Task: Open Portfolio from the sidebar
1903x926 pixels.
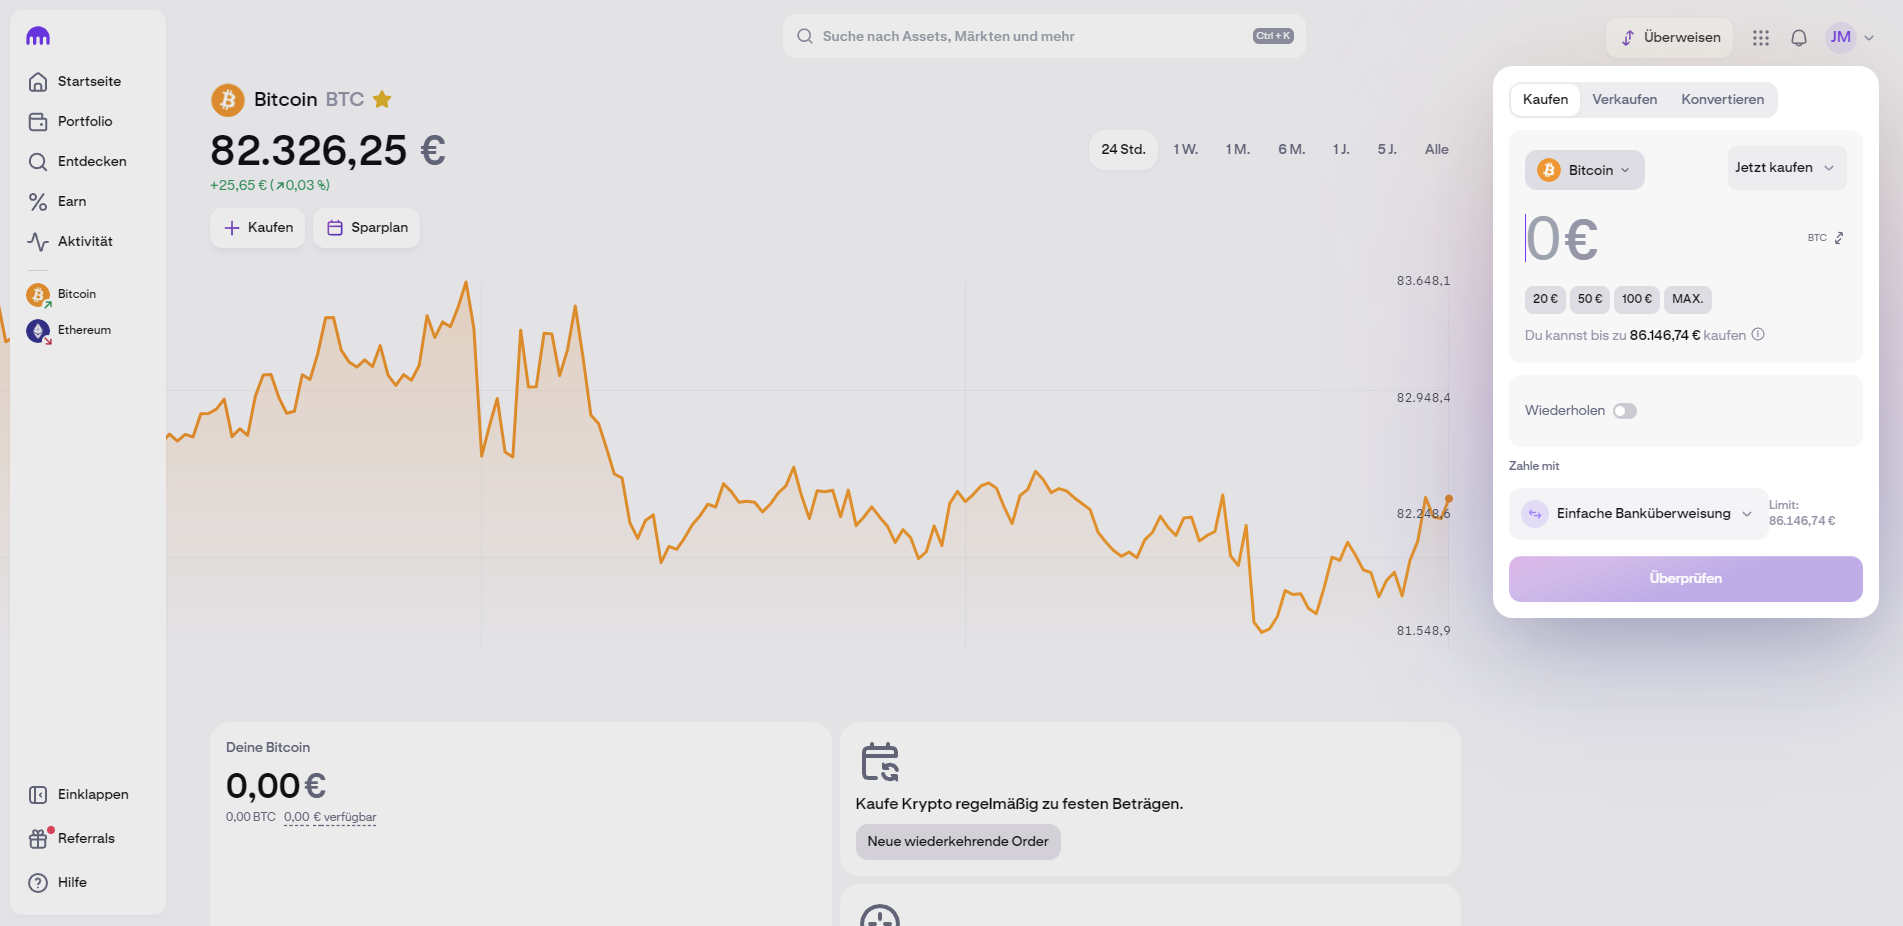Action: tap(84, 121)
